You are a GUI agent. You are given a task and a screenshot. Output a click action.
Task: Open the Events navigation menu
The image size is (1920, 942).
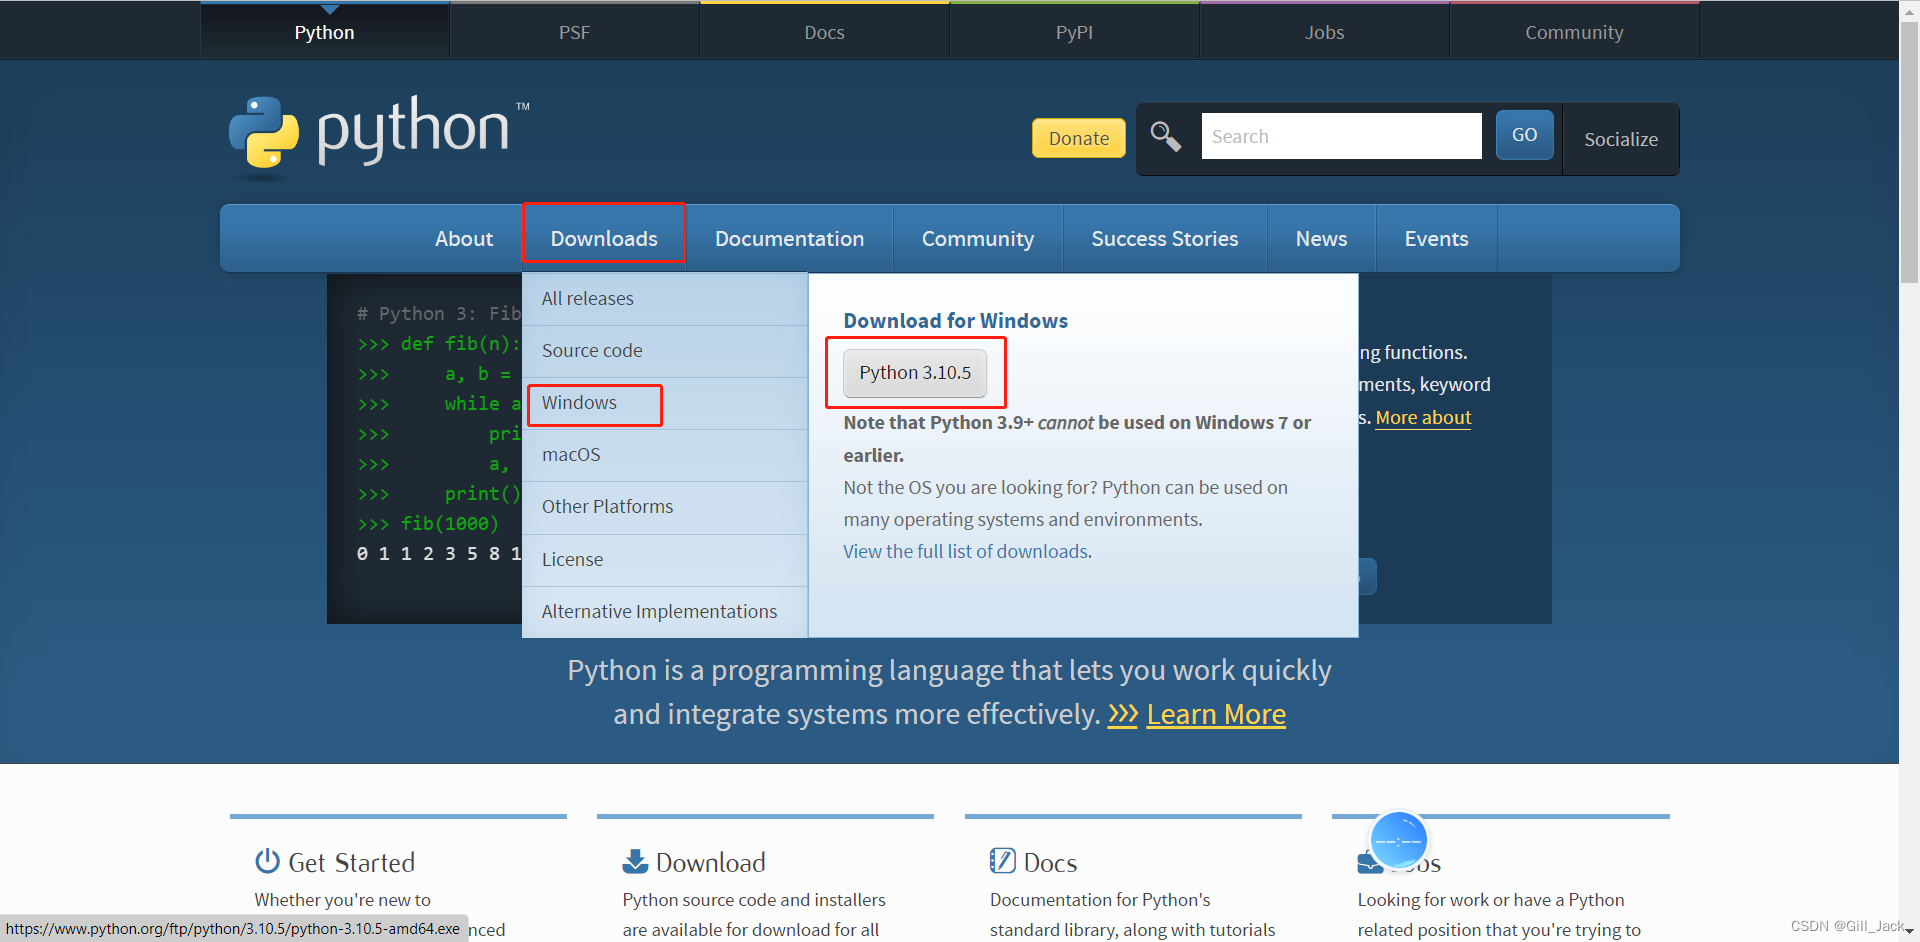(1437, 238)
